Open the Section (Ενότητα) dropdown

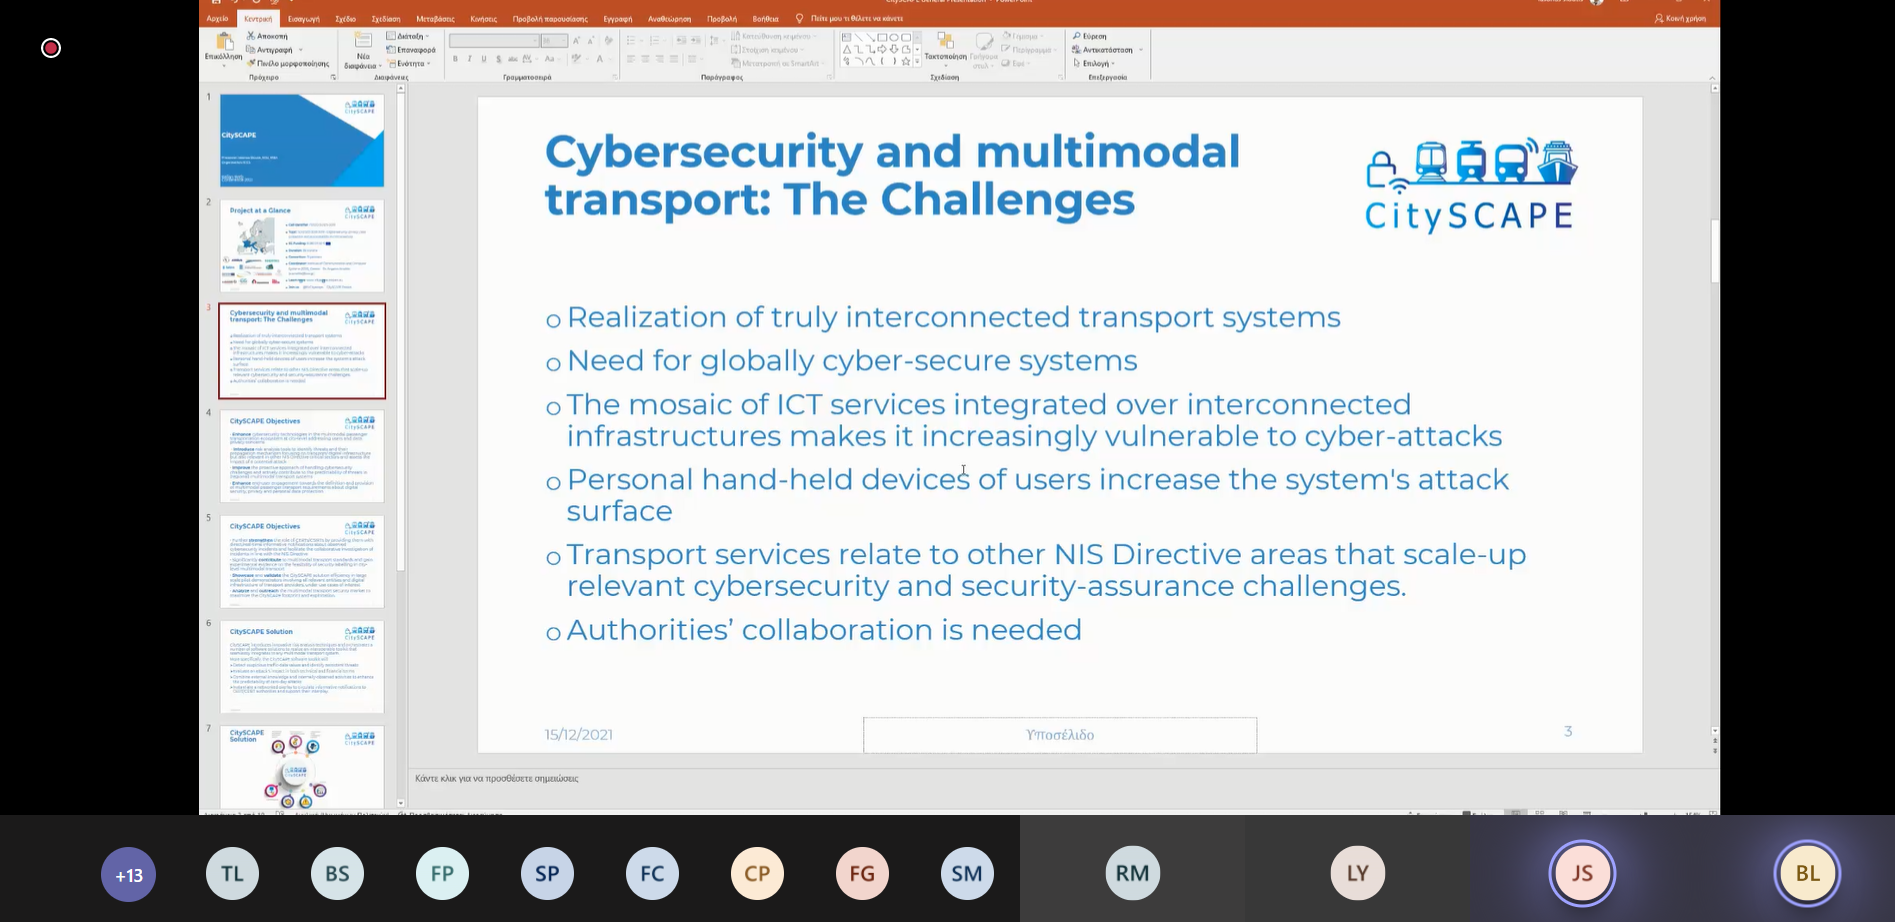[410, 63]
